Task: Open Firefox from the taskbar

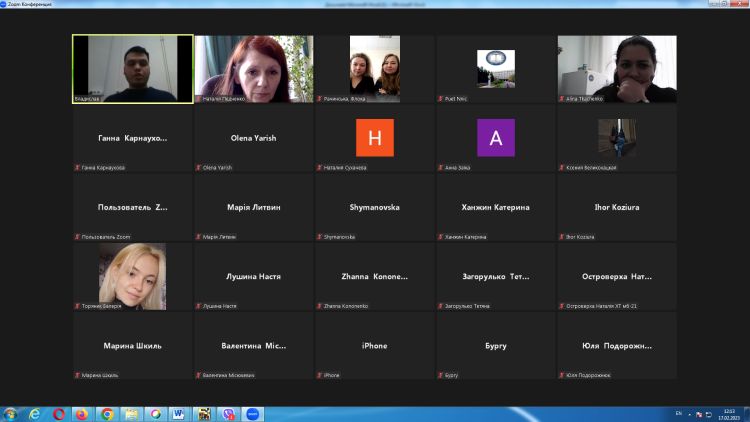Action: pos(82,413)
